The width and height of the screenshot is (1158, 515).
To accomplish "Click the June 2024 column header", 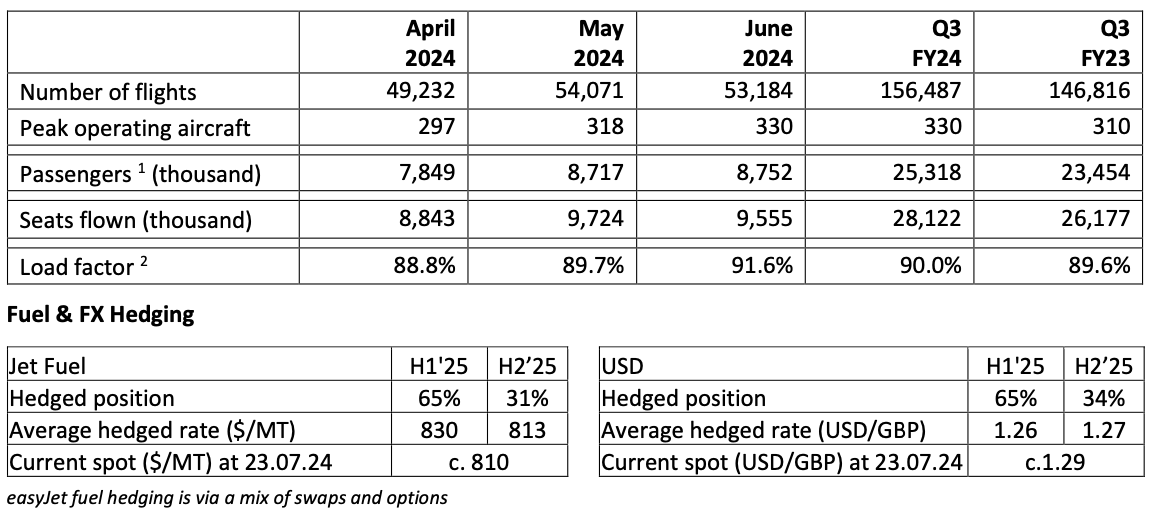I will coord(766,43).
